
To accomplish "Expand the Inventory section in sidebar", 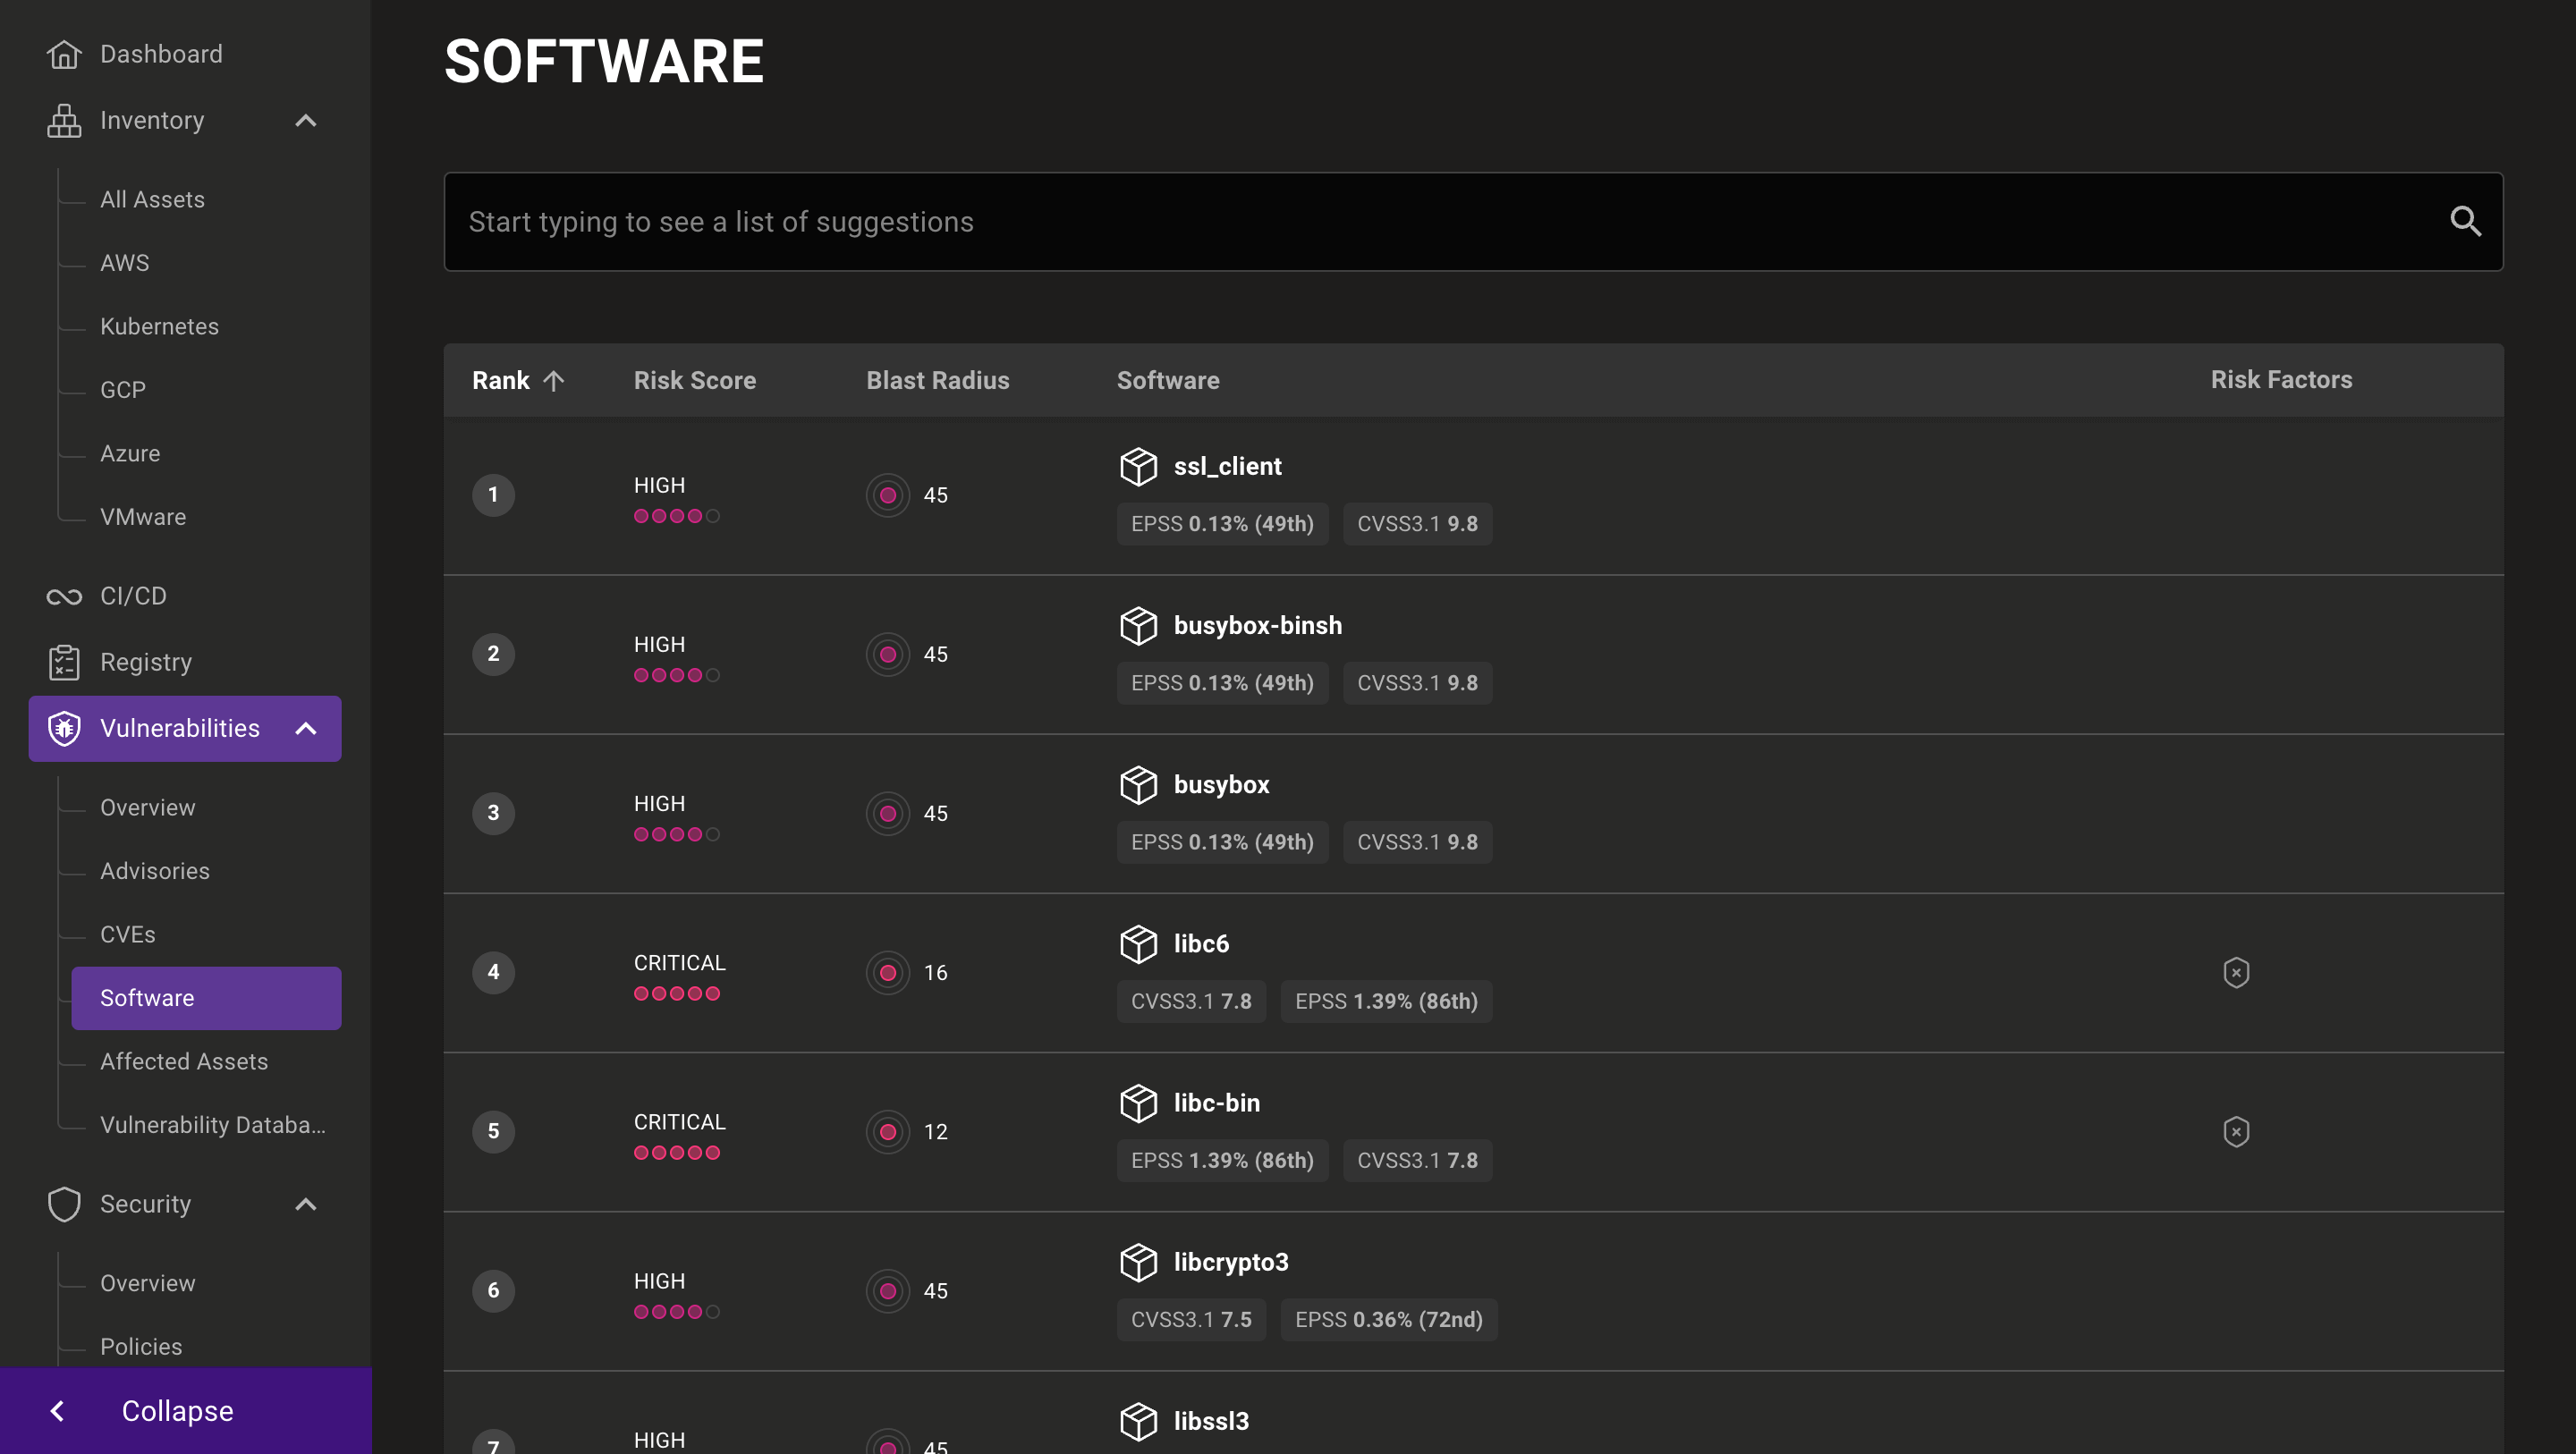I will (306, 119).
